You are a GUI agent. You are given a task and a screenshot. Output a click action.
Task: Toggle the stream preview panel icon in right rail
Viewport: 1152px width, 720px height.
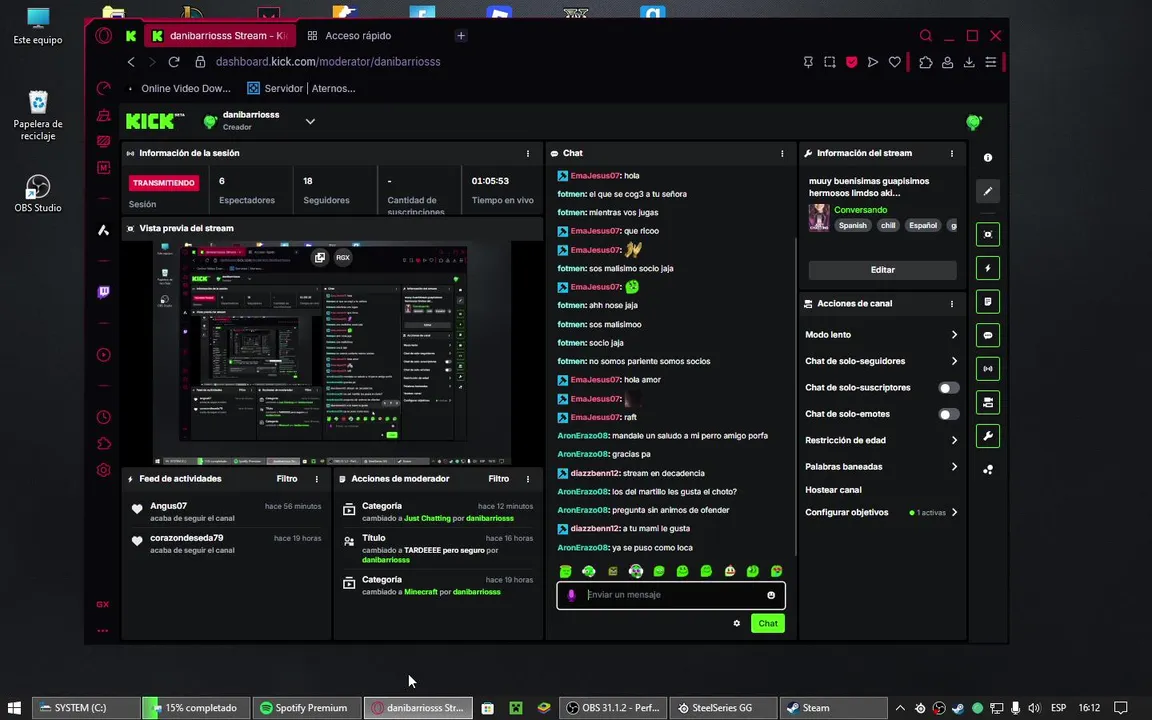(987, 234)
